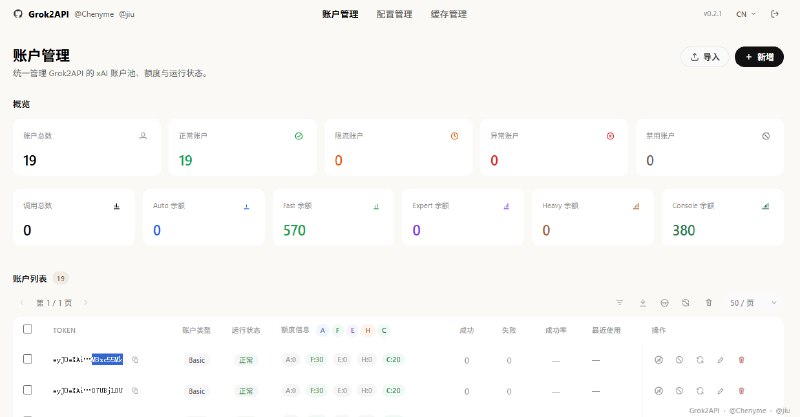Click the bulk delete trash icon in the table toolbar
Image resolution: width=800 pixels, height=417 pixels.
[x=709, y=303]
